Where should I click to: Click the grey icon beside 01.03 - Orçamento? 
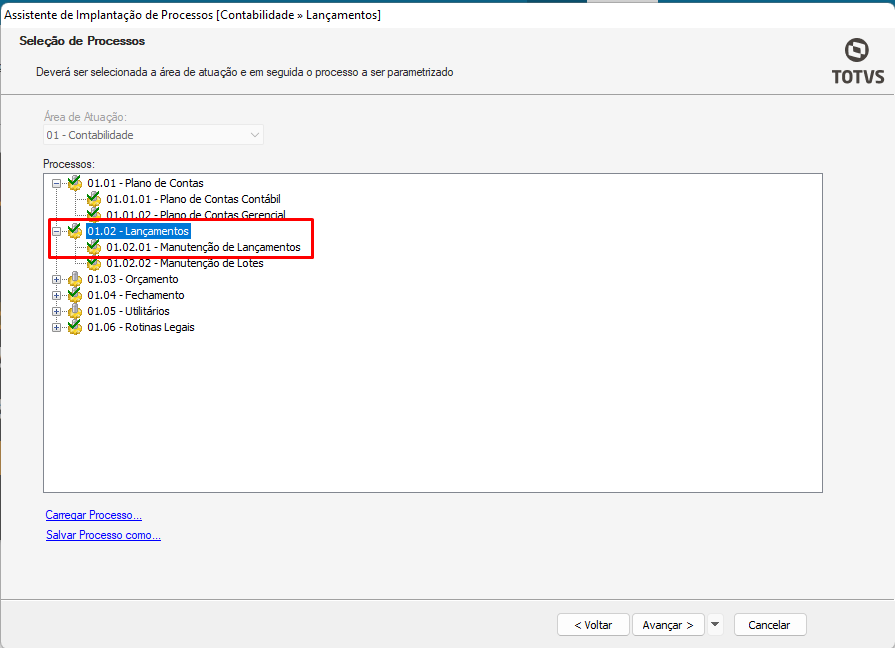[75, 279]
